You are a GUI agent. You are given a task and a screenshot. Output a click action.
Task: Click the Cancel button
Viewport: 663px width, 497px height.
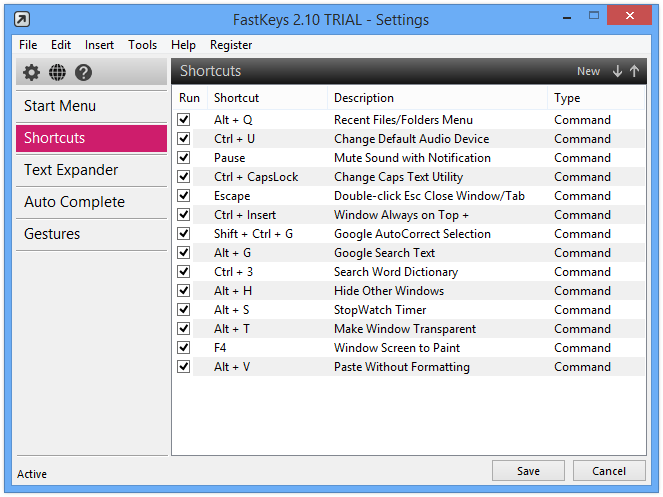pos(609,471)
